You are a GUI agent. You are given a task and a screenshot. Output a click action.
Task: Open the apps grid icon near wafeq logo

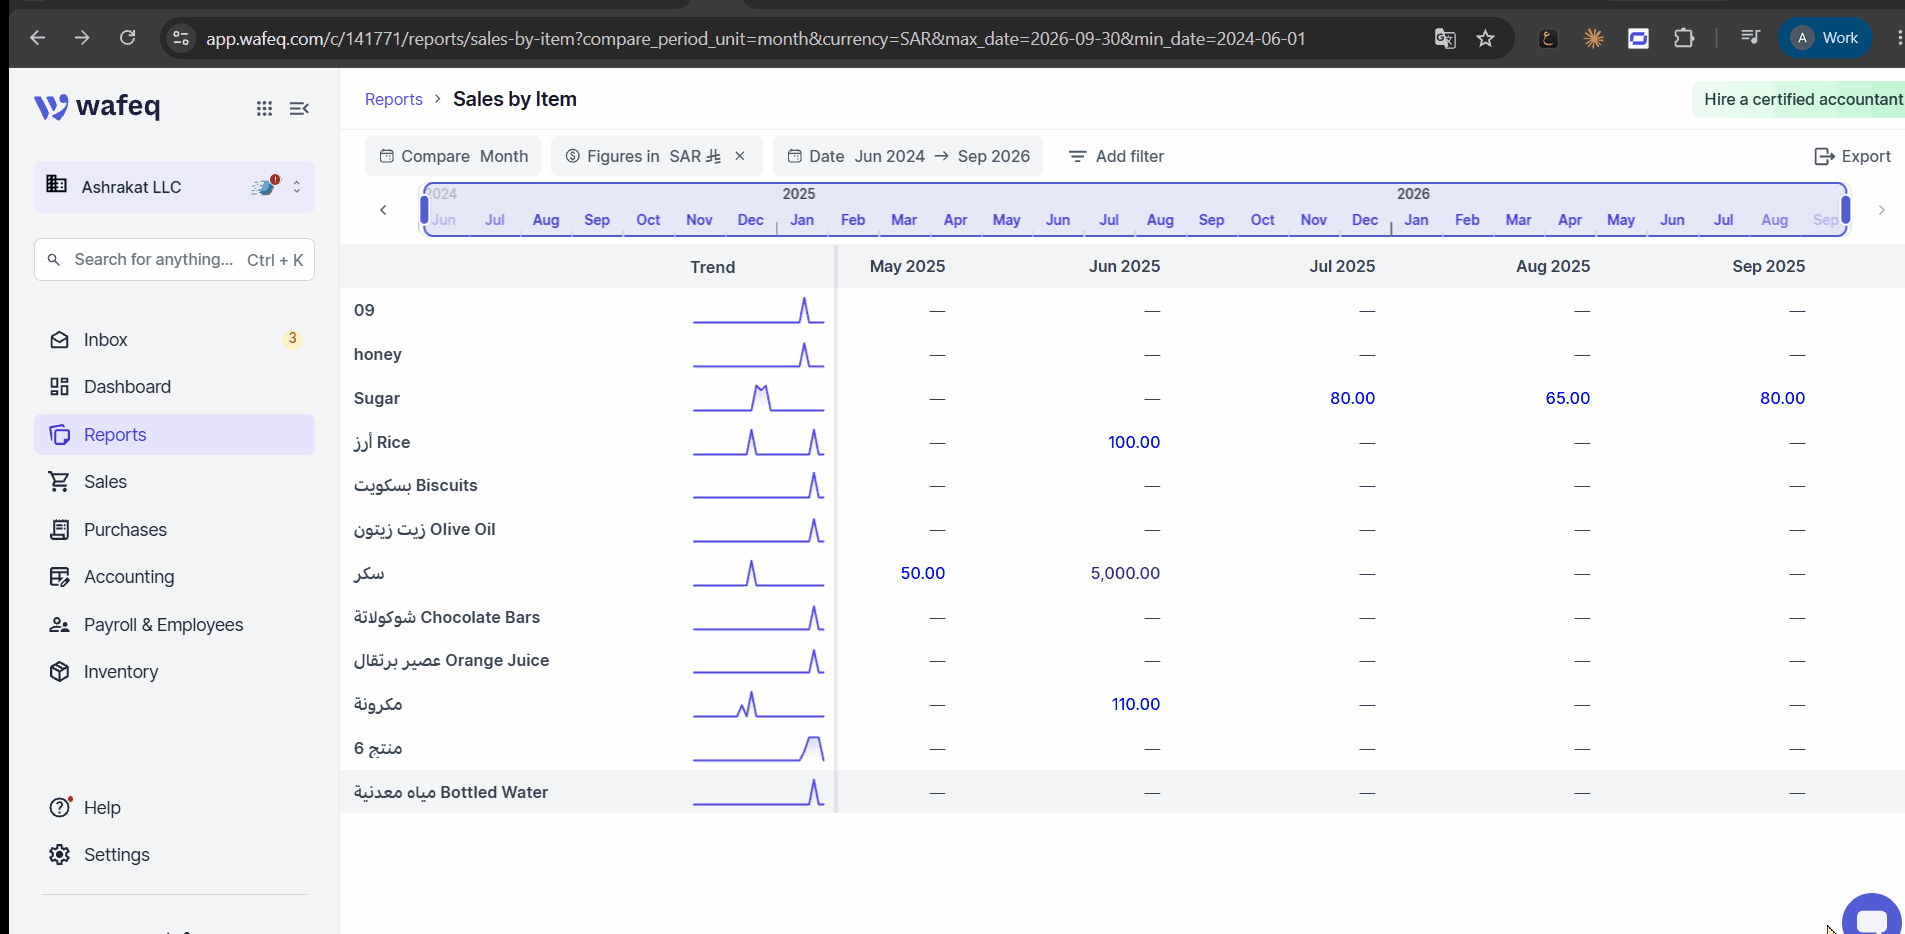click(x=264, y=108)
